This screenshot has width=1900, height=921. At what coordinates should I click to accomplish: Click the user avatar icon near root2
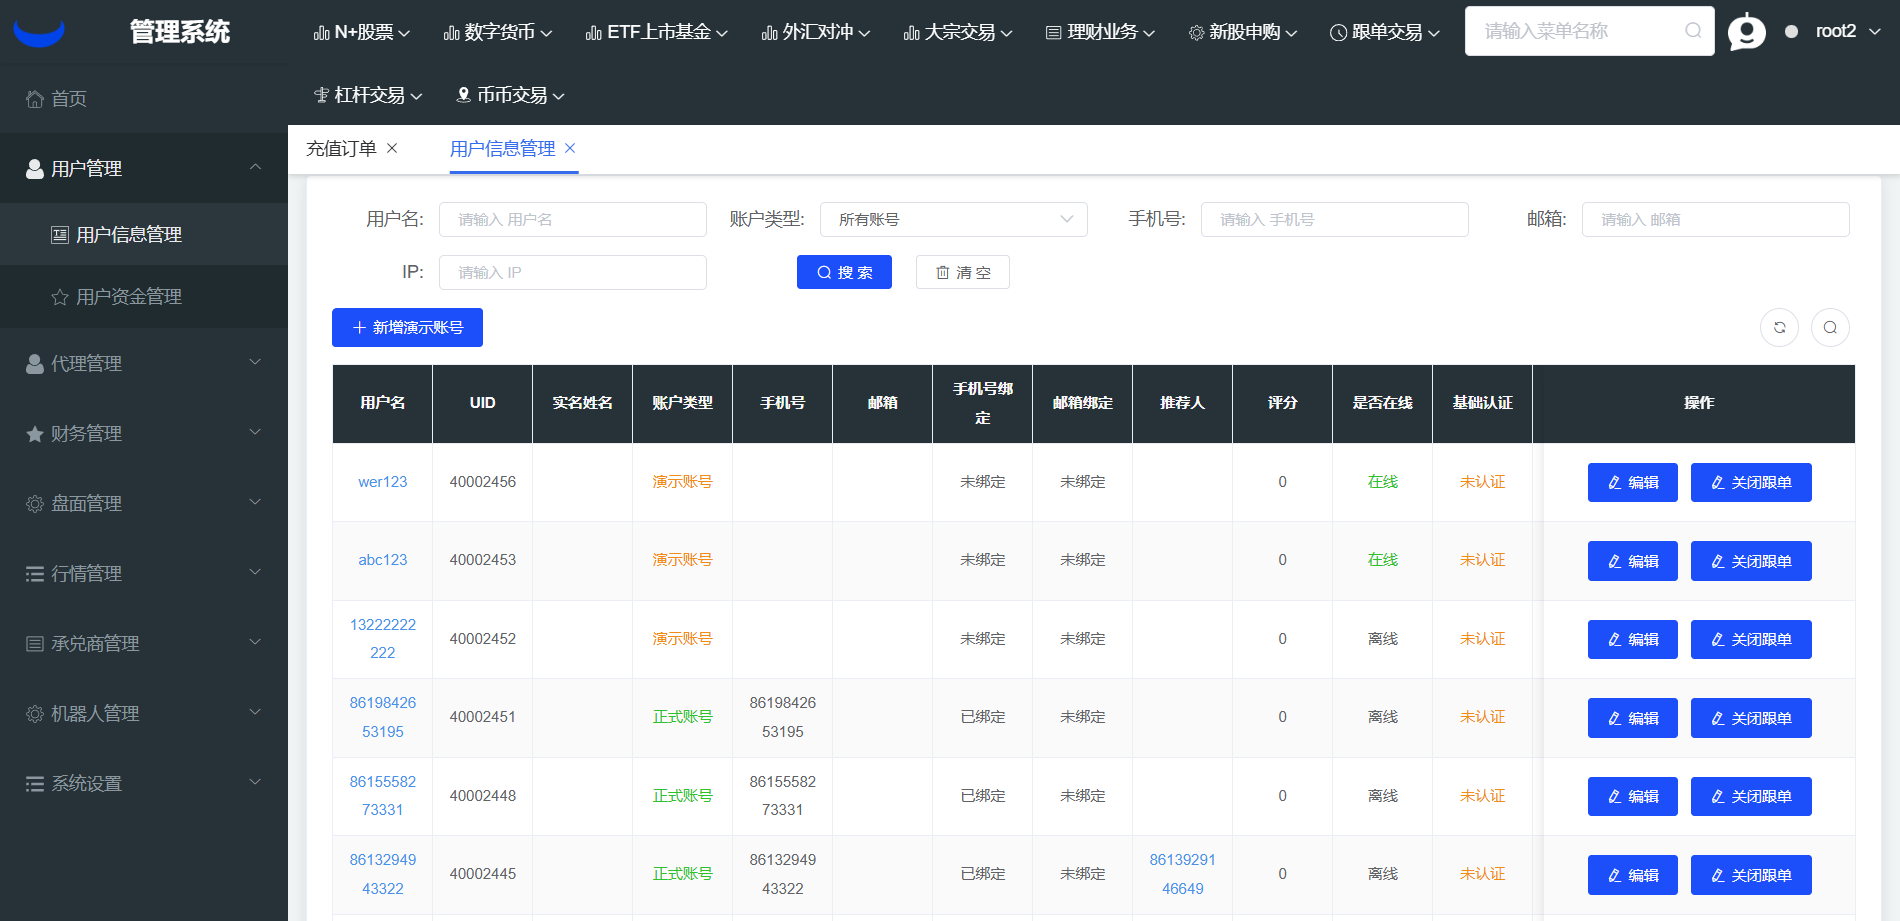1746,32
